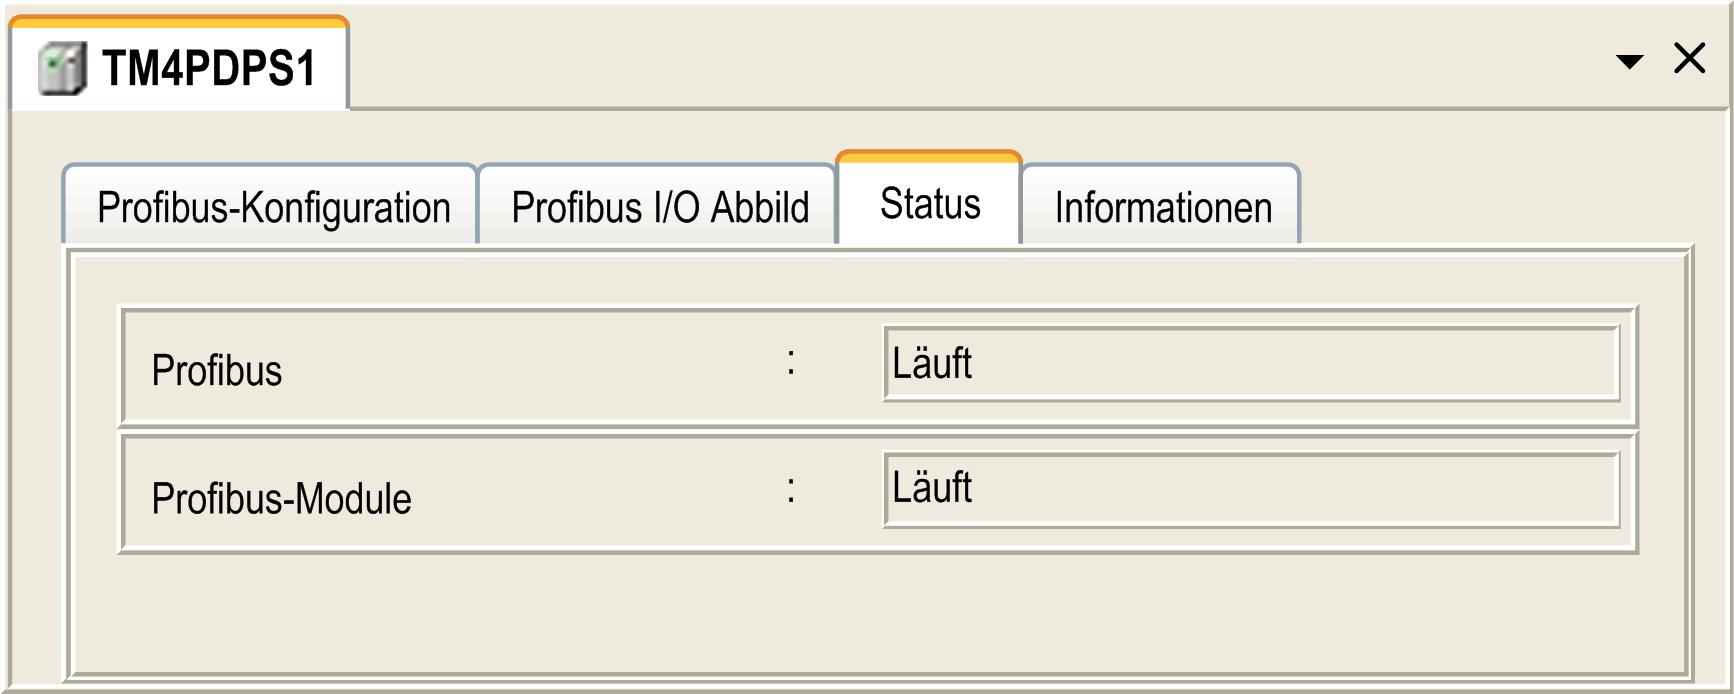The image size is (1734, 694).
Task: Click the Profibus row label
Action: click(217, 371)
